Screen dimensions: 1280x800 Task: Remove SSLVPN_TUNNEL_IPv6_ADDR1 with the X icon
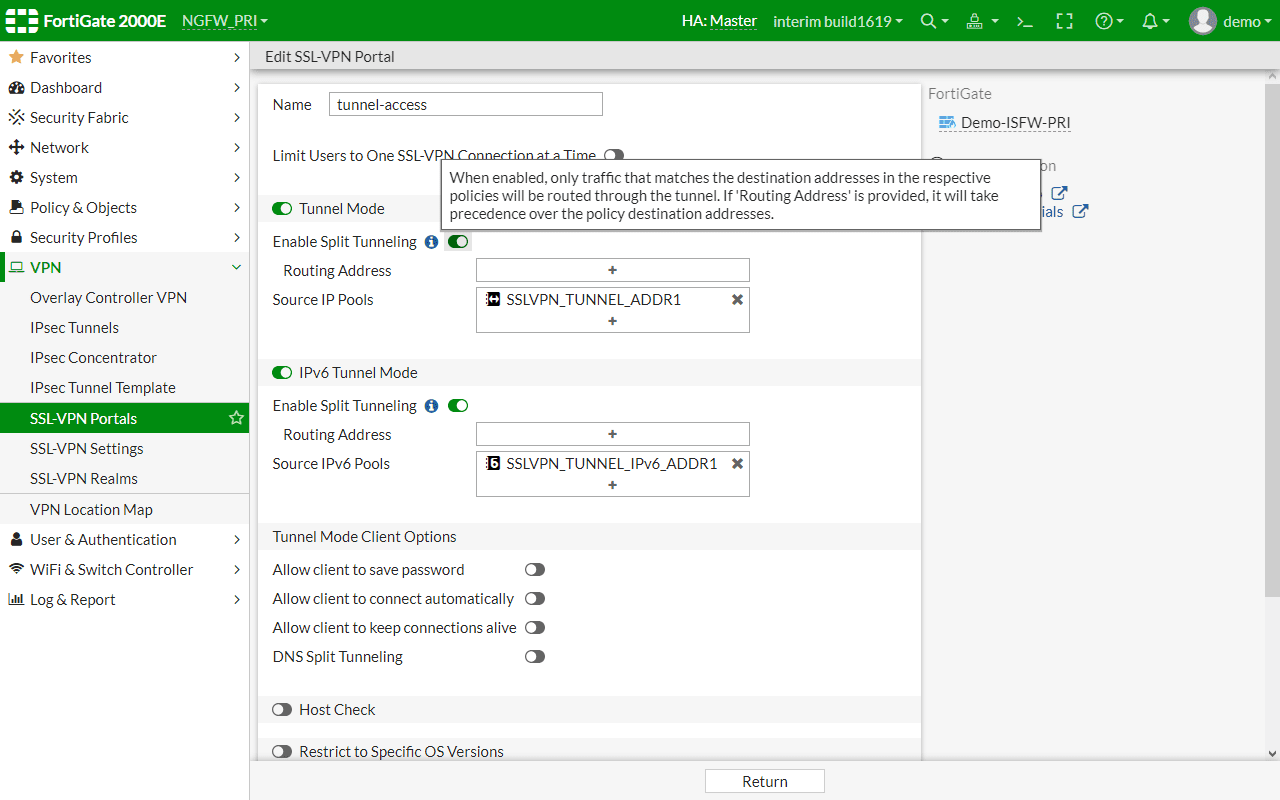[x=737, y=463]
